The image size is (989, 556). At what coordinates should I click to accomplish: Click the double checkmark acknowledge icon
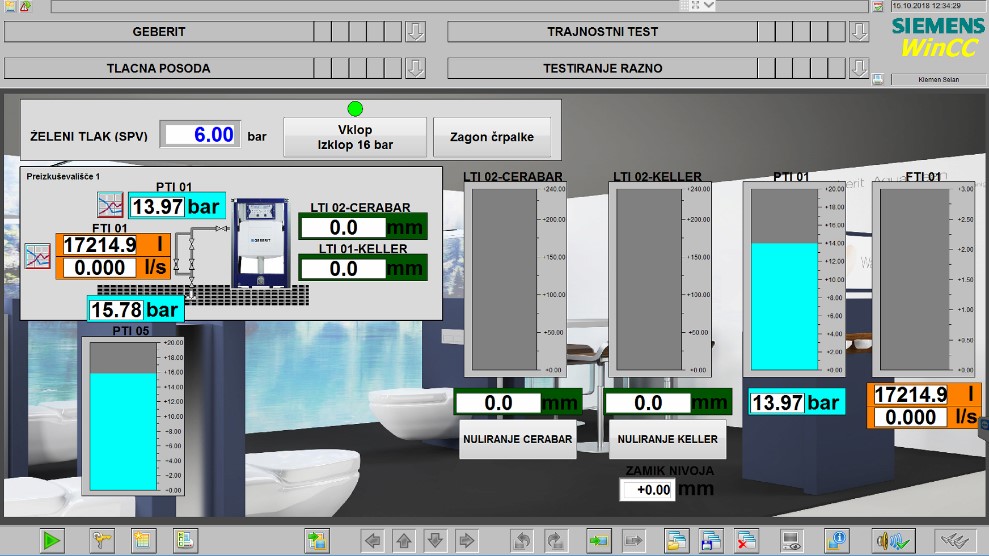click(955, 540)
